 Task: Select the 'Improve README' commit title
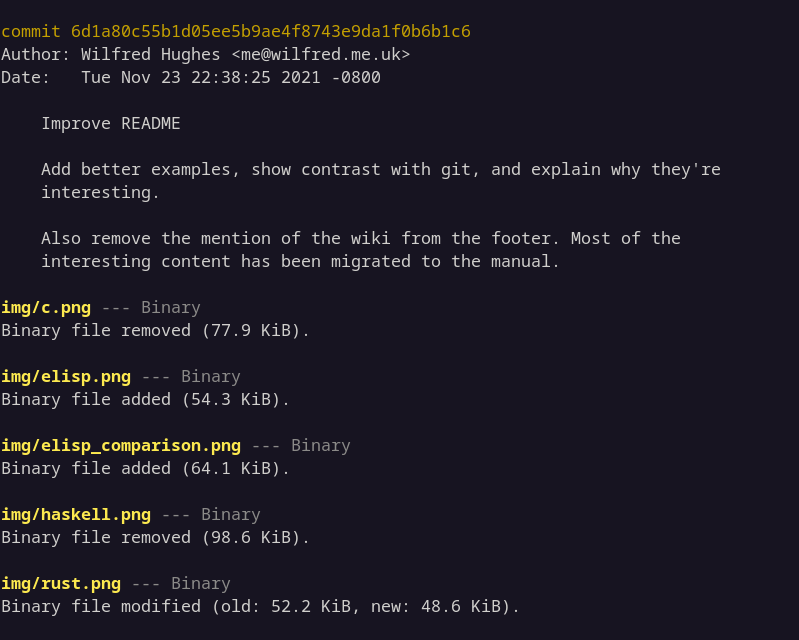point(110,123)
